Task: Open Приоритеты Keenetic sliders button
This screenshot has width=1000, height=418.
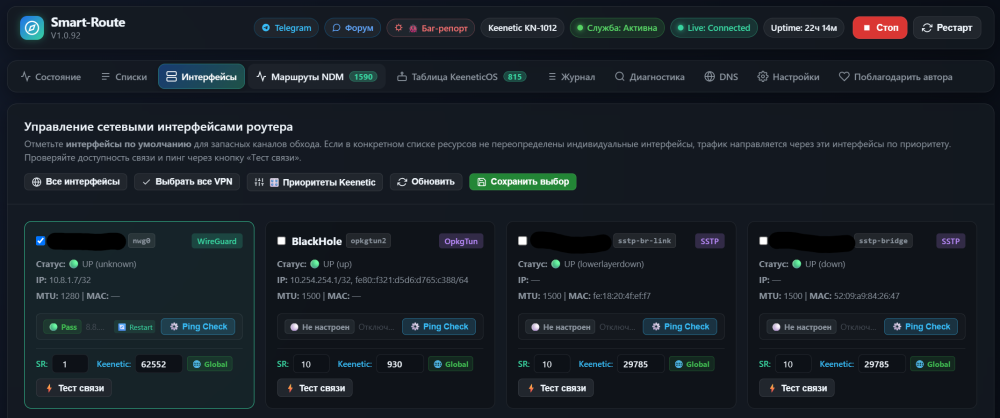Action: pyautogui.click(x=315, y=182)
